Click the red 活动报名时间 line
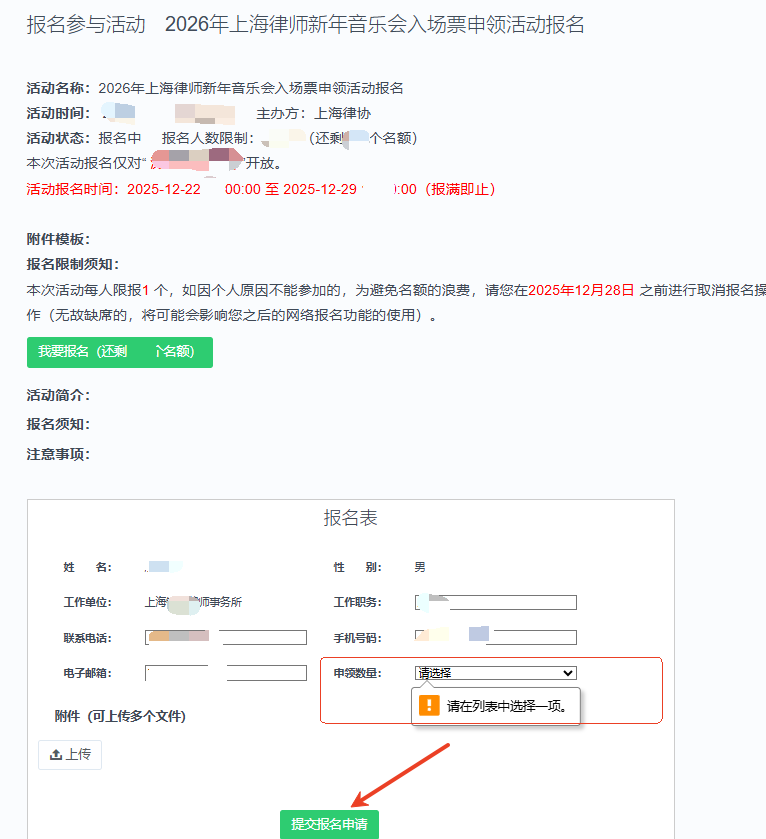The width and height of the screenshot is (766, 839). coord(260,189)
